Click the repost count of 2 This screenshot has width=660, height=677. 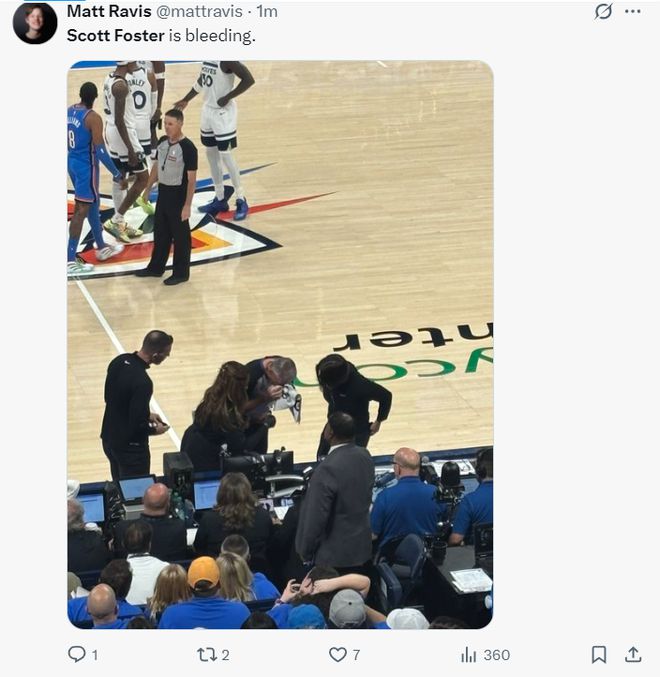click(x=225, y=655)
